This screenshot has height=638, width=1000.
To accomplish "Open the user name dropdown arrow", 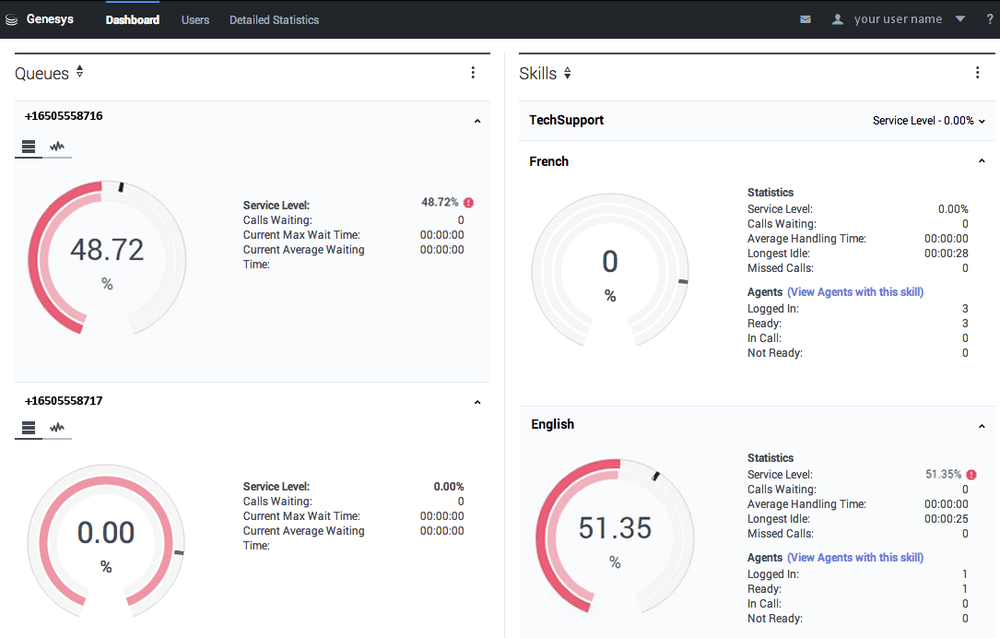I will (960, 19).
